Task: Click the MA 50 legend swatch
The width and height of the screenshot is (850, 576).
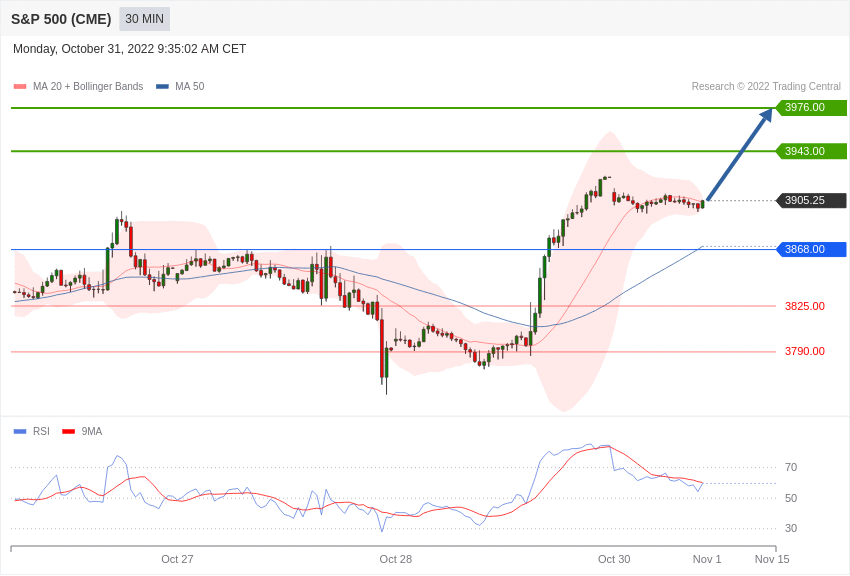Action: coord(162,87)
